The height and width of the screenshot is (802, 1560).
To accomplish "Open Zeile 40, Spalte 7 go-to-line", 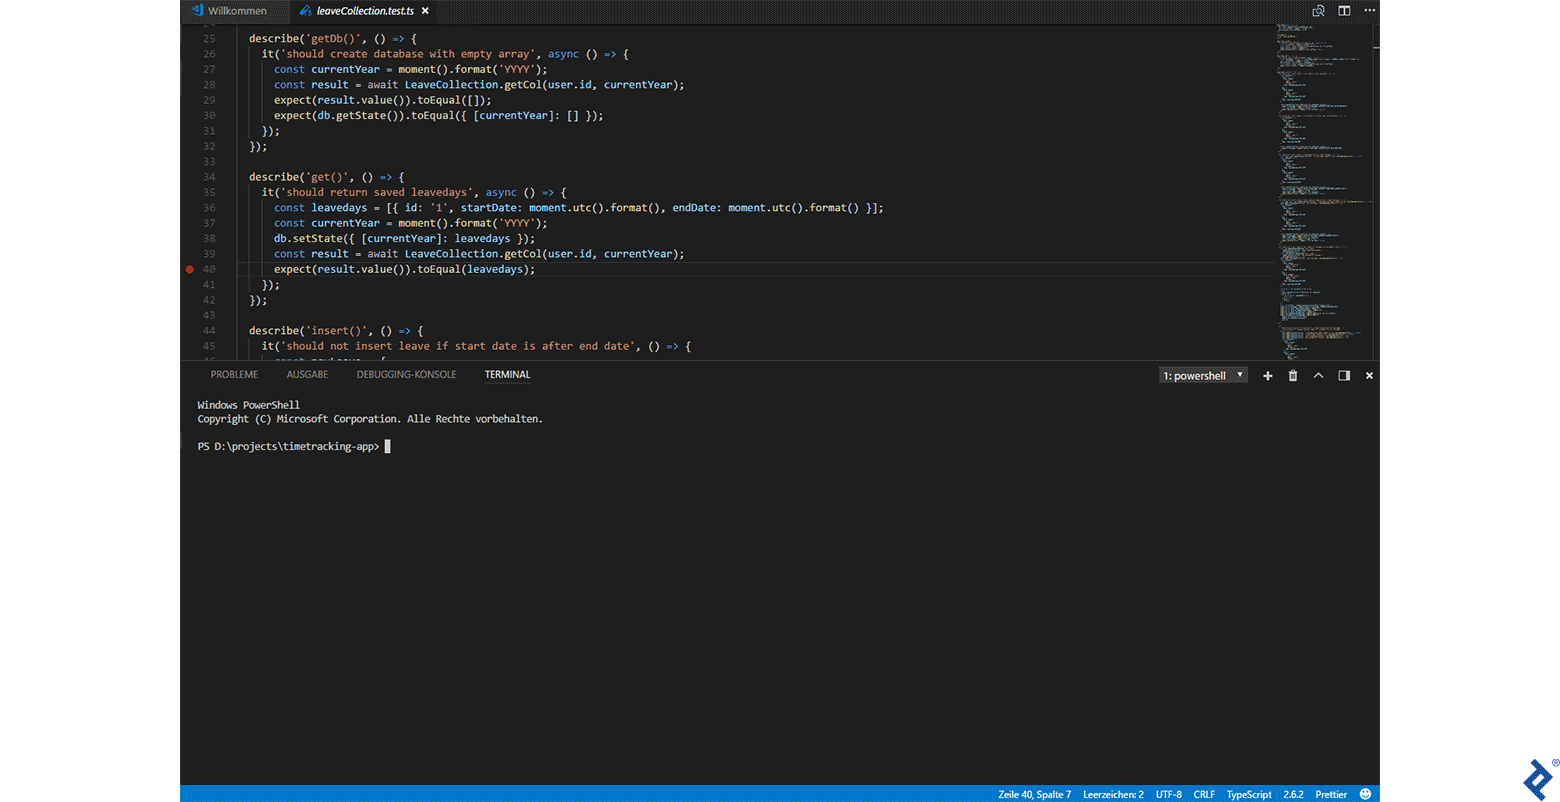I will coord(1034,794).
